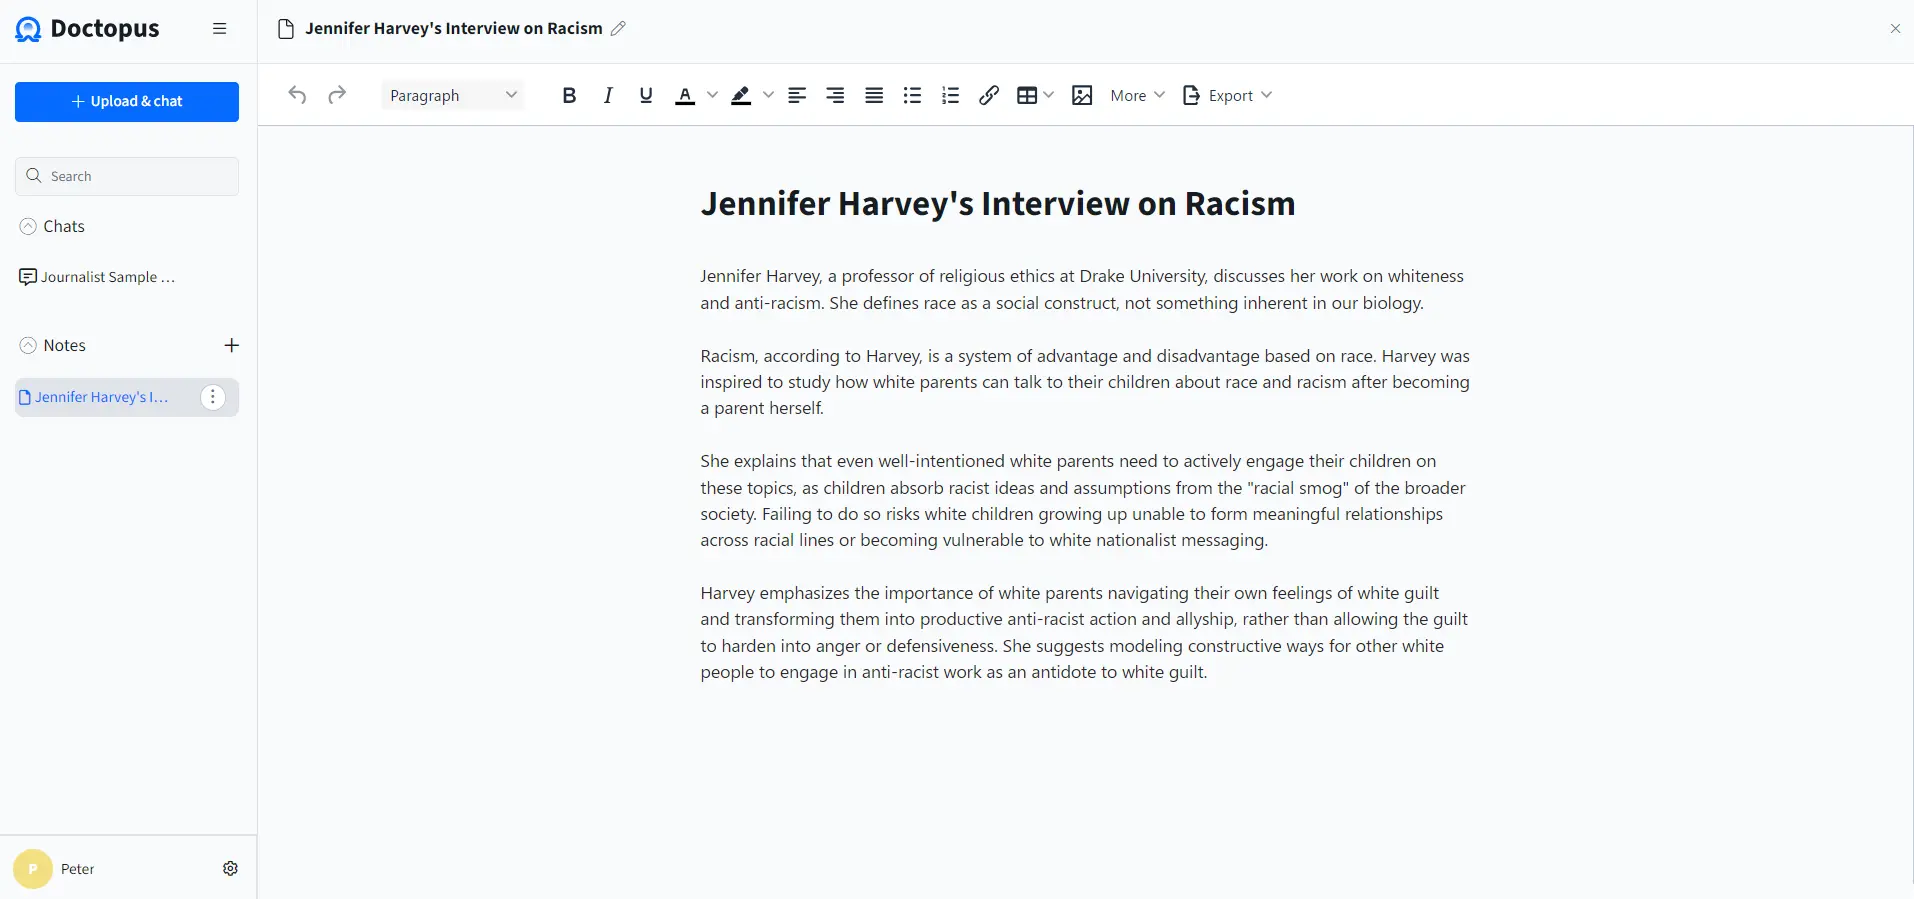The image size is (1914, 899).
Task: Add a new note with plus icon
Action: point(232,345)
